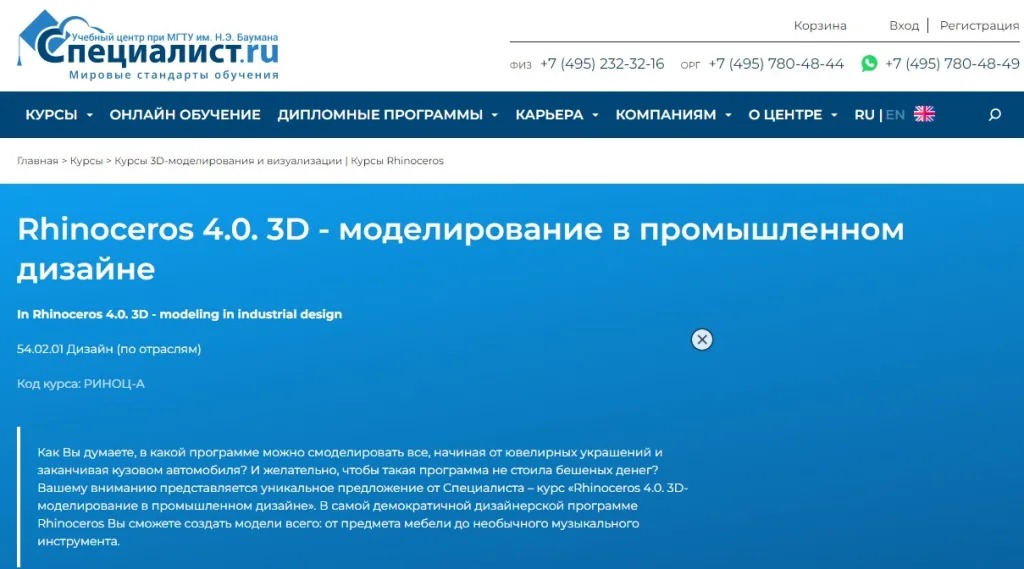Click the search magnifier icon
Image resolution: width=1024 pixels, height=569 pixels.
(995, 115)
